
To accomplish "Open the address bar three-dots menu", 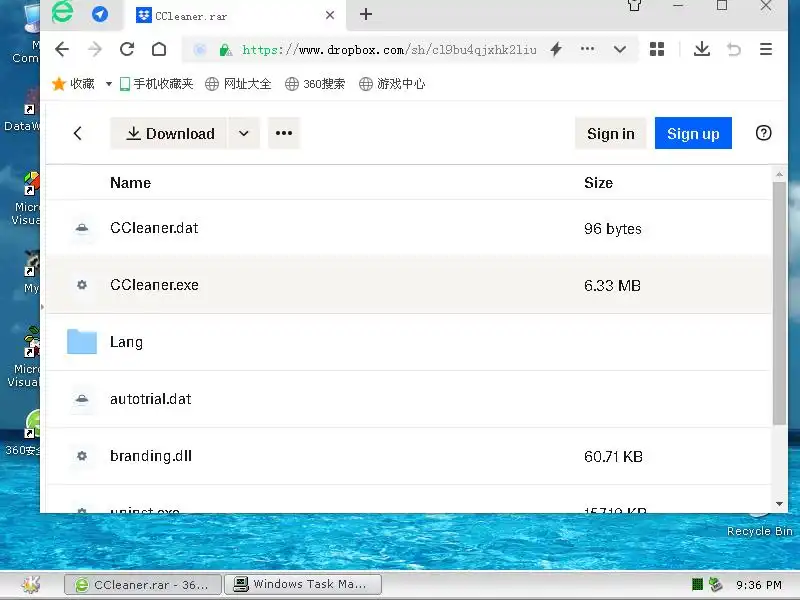I will coord(587,49).
